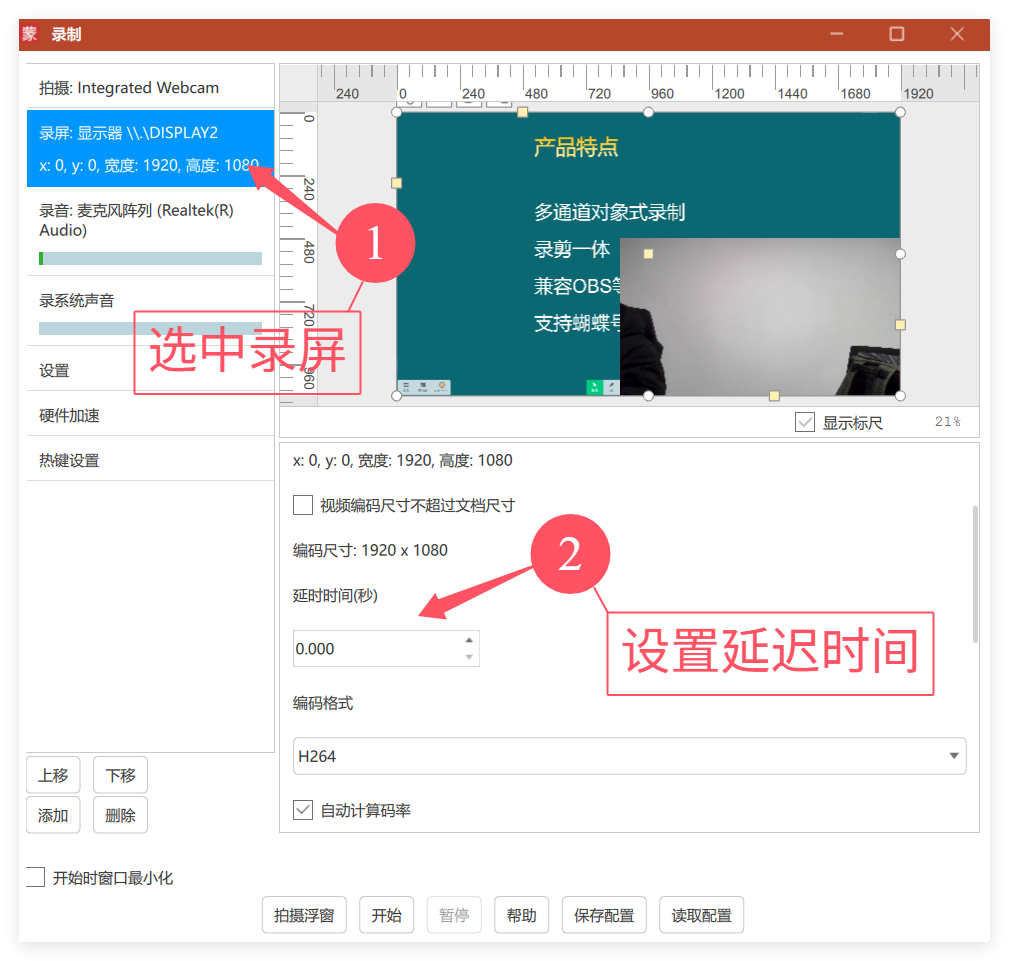Click the 添加 button

(x=53, y=816)
